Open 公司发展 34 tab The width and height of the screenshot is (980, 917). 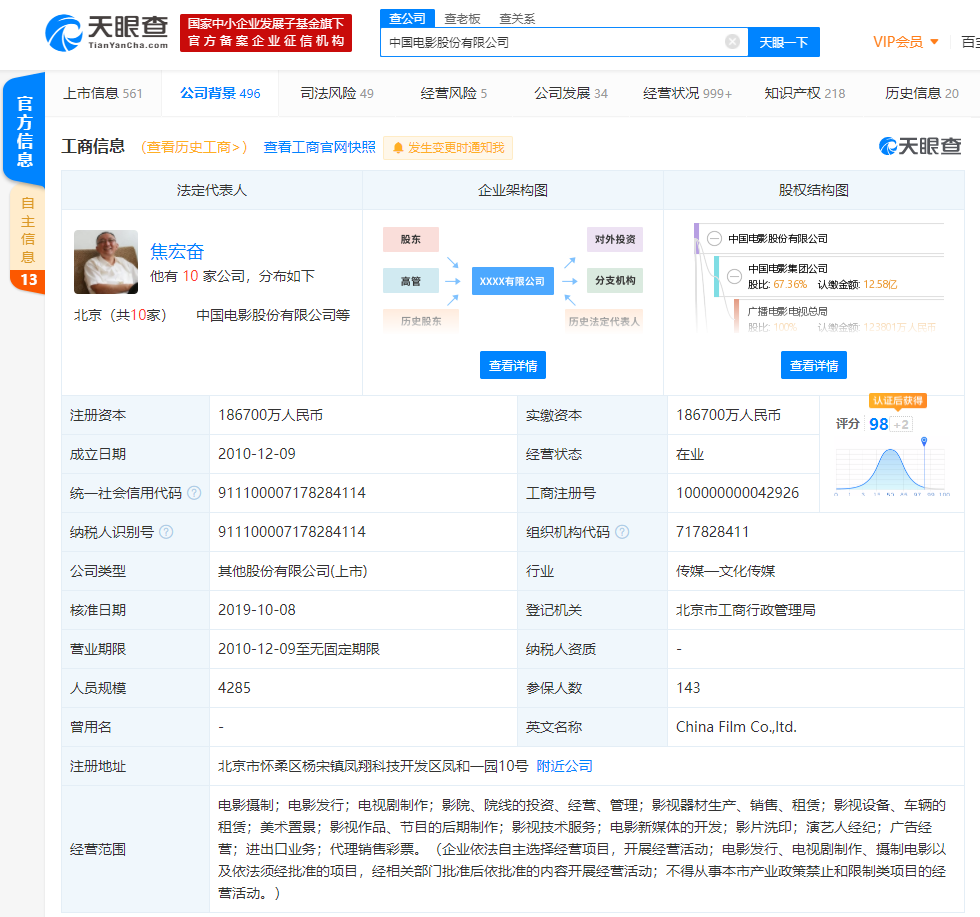pyautogui.click(x=571, y=94)
